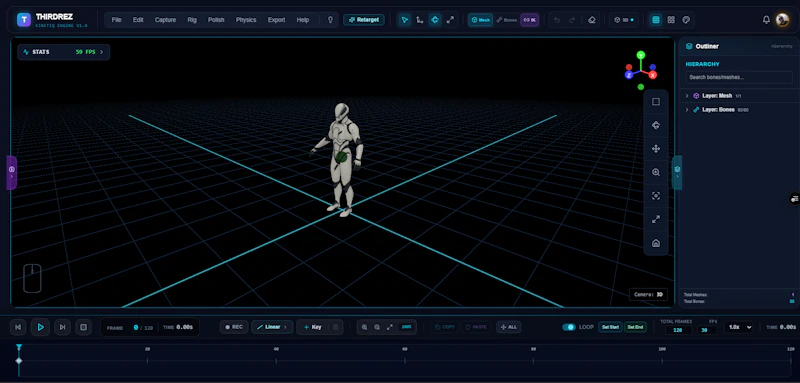Click the Thirdrez logo icon
This screenshot has width=800, height=383.
(23, 20)
